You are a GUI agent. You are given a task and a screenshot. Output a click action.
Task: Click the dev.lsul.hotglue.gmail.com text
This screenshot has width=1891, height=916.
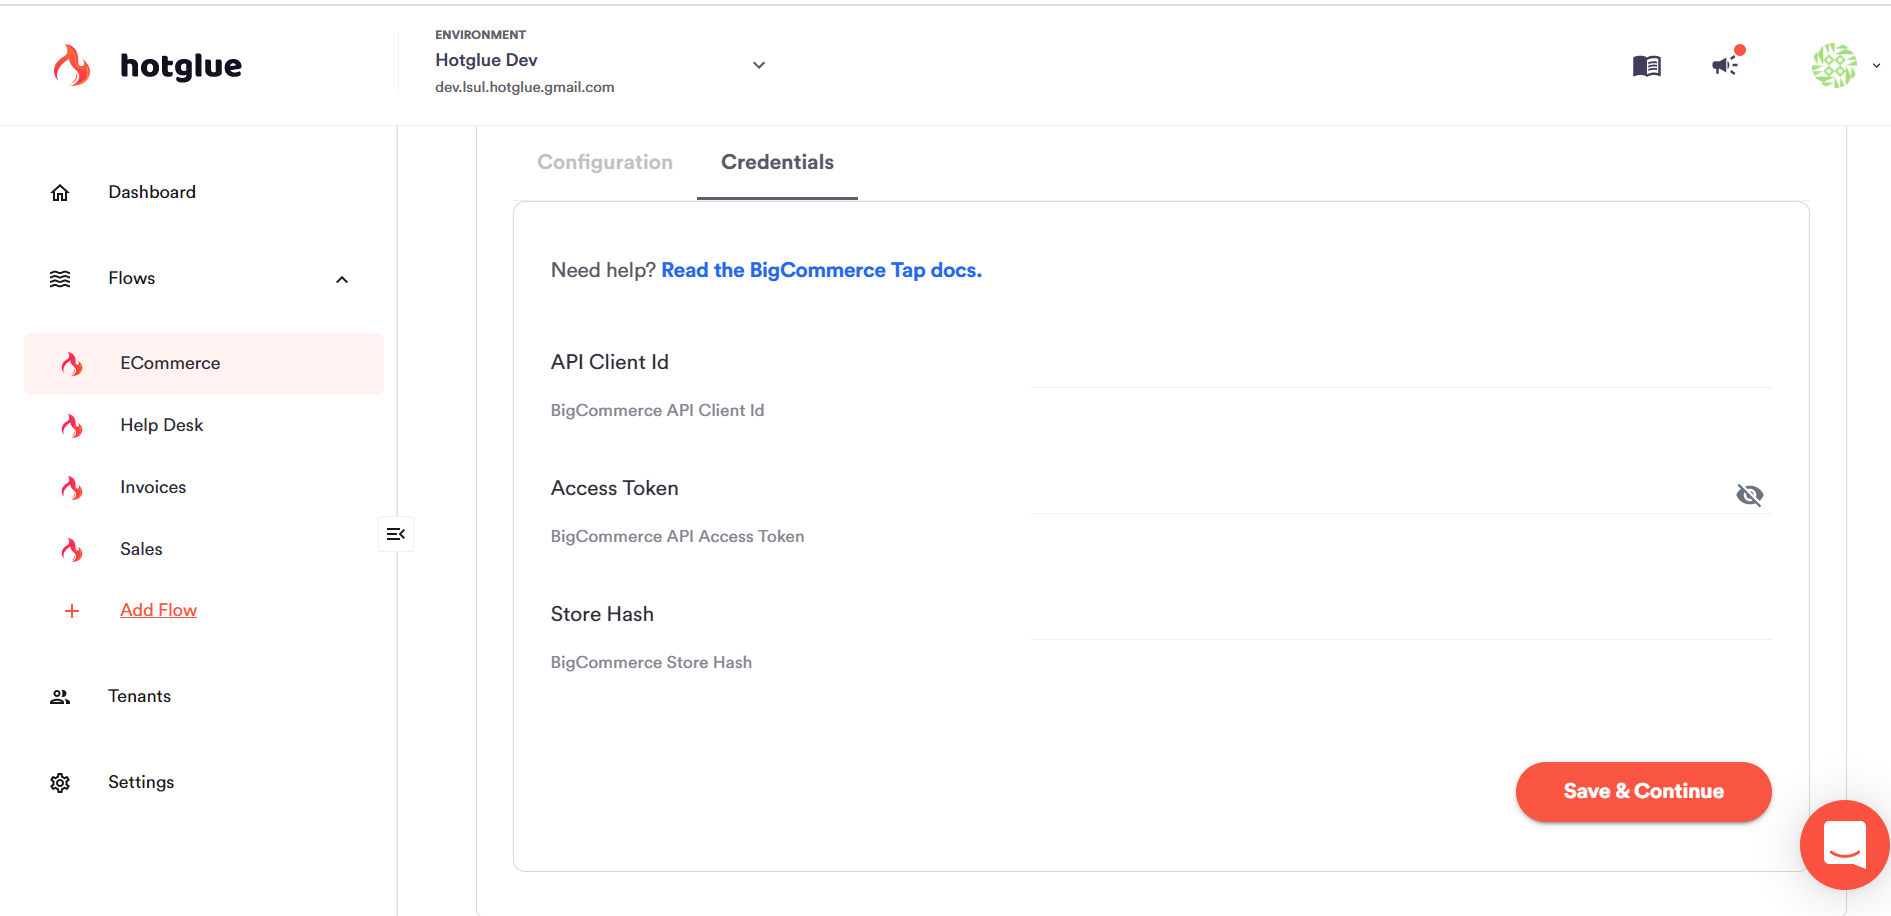pyautogui.click(x=524, y=87)
